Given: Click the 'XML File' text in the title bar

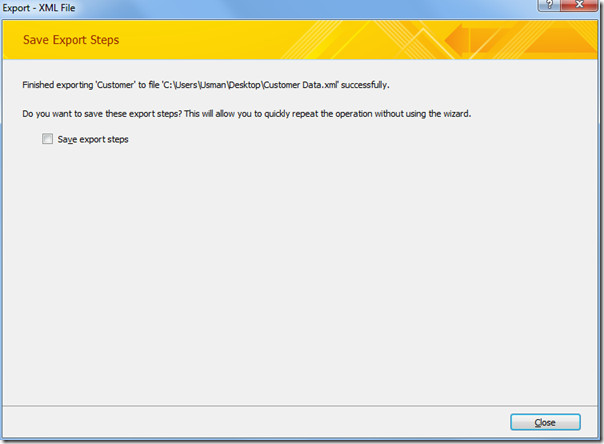Looking at the screenshot, I should point(57,8).
